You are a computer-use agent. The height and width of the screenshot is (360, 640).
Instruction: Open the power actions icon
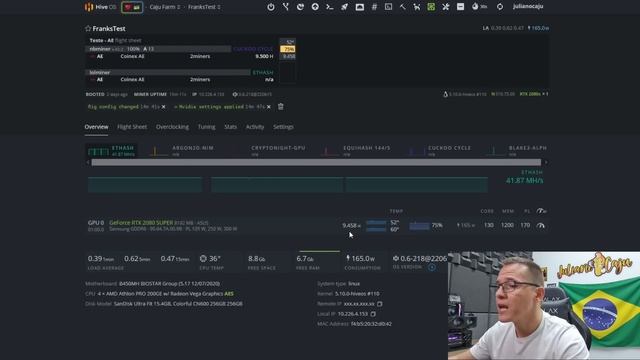(271, 7)
